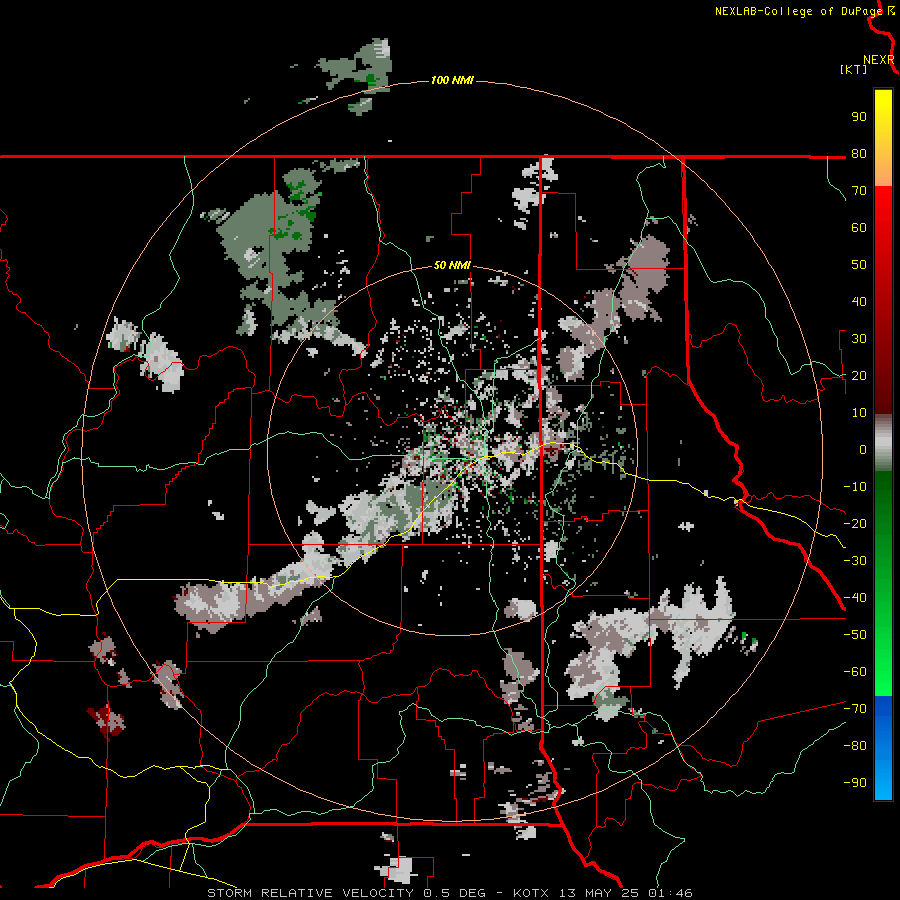Viewport: 900px width, 900px height.
Task: Click the 90 value on the velocity scale
Action: (x=859, y=117)
